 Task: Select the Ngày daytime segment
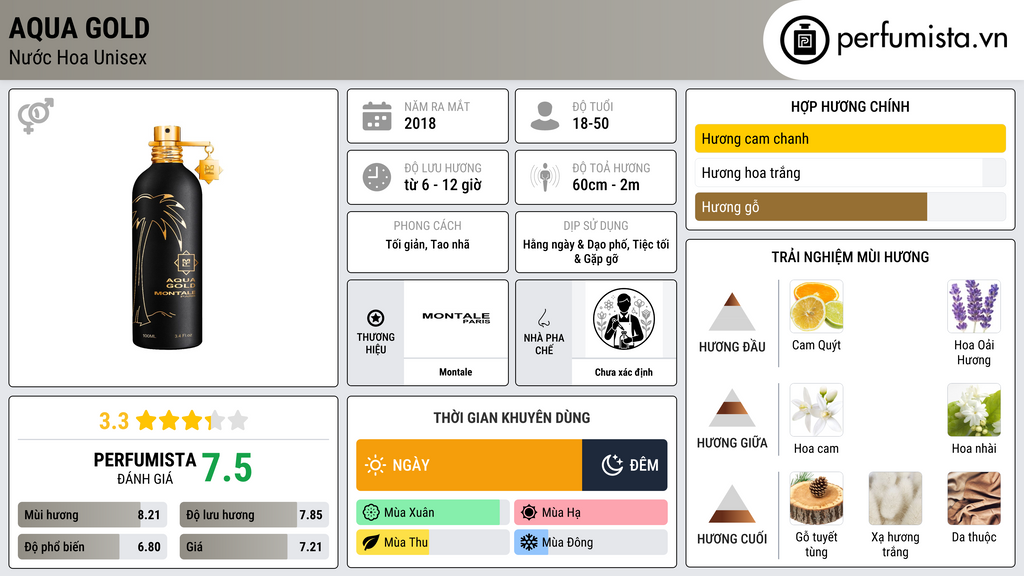(469, 465)
